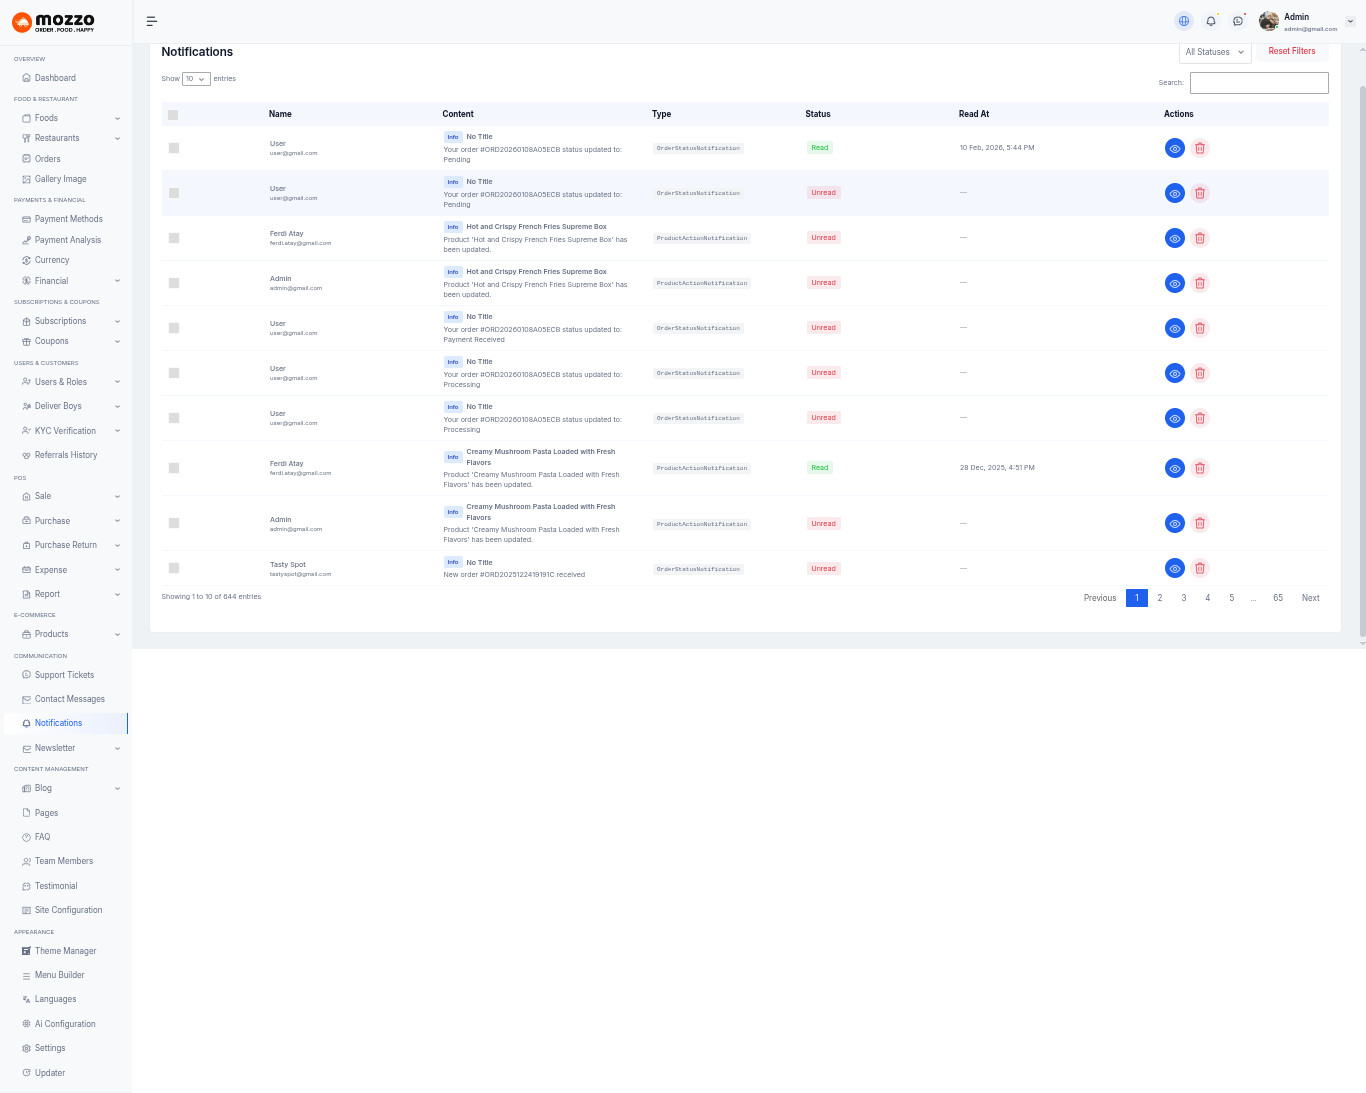
Task: Click the notifications Search input field
Action: 1259,83
